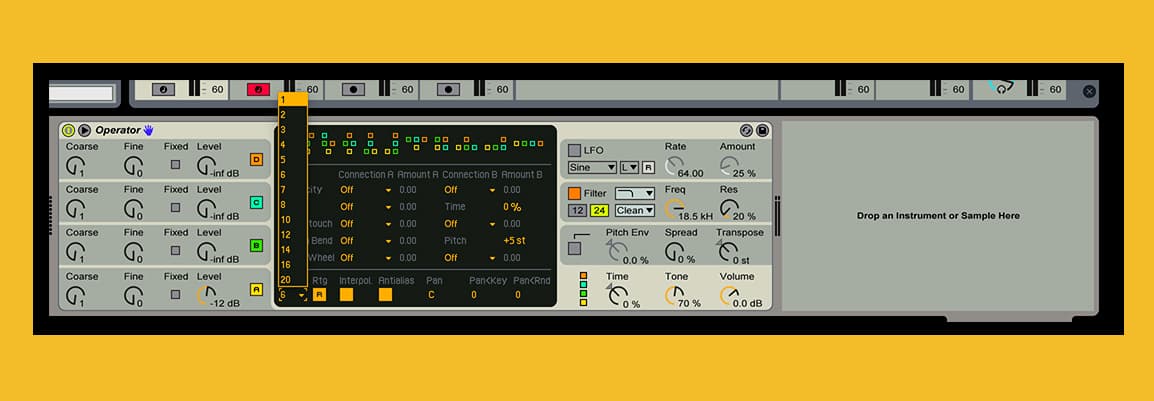Click the Tone knob at 70 %
1154x401 pixels.
(674, 294)
